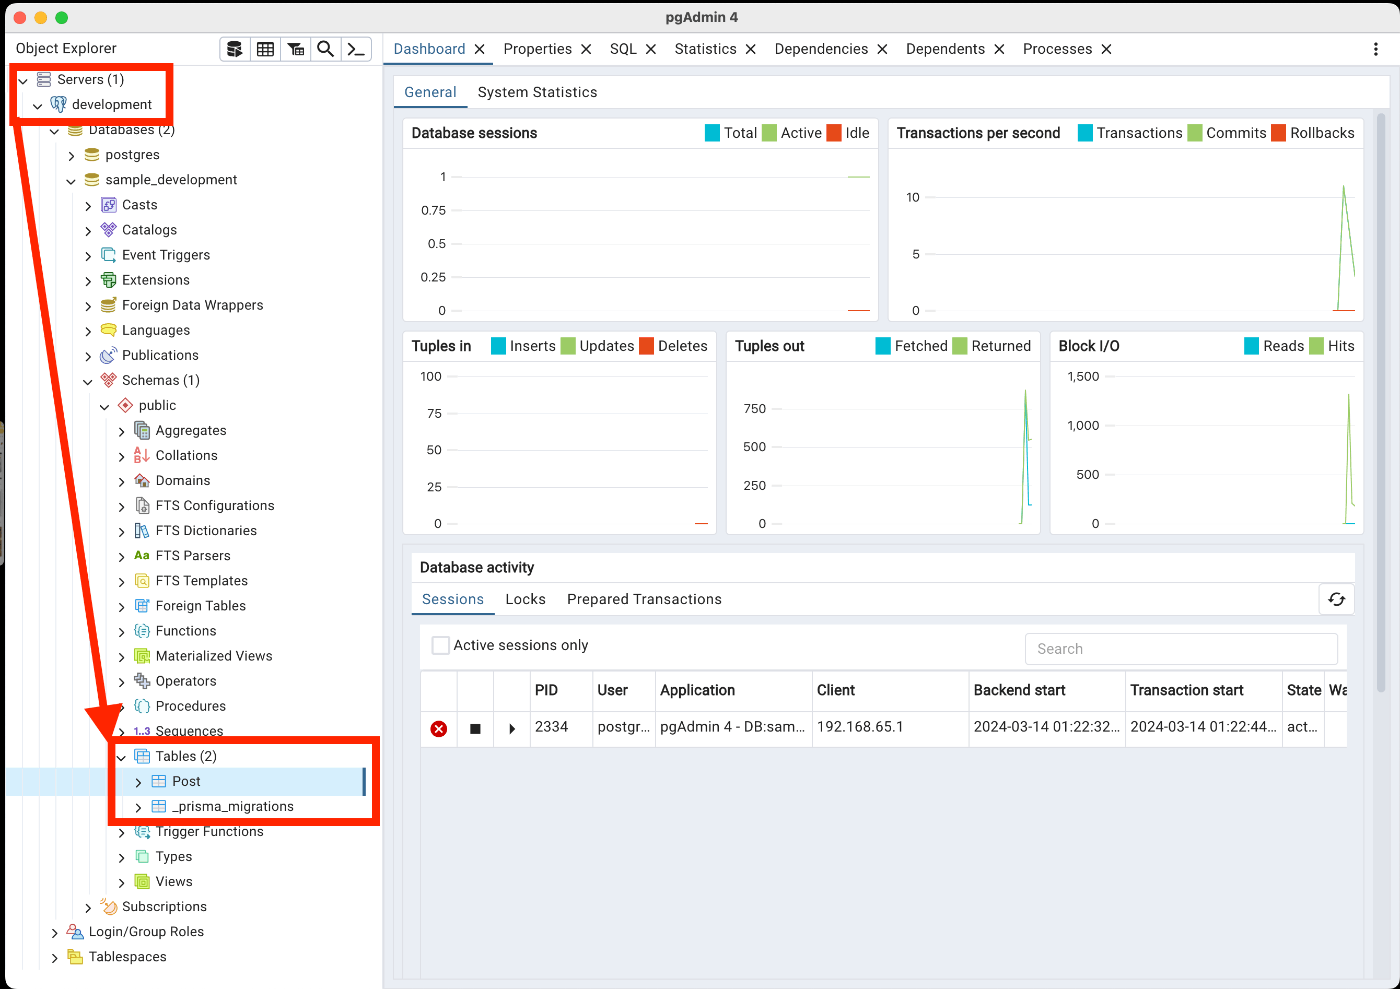The image size is (1400, 989).
Task: Open the View Data grid icon
Action: point(265,49)
